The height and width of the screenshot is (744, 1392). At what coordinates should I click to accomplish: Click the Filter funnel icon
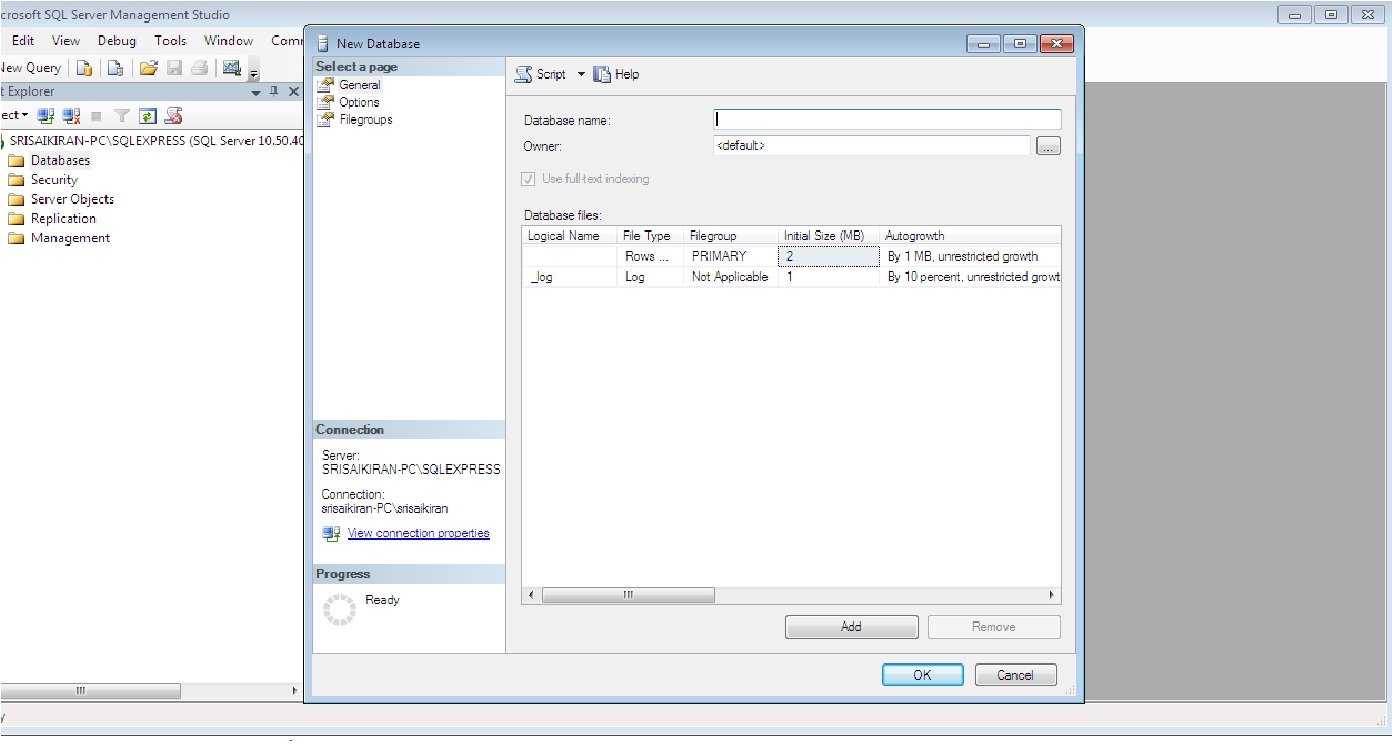[122, 116]
